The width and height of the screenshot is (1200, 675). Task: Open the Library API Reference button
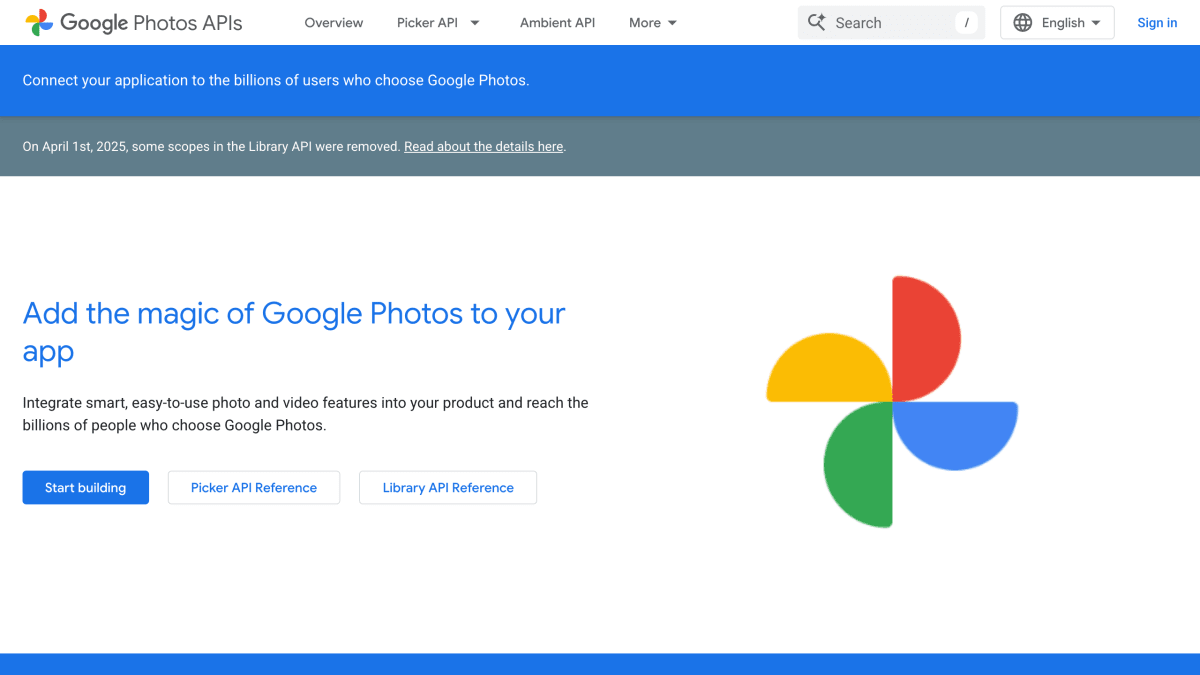pyautogui.click(x=448, y=487)
